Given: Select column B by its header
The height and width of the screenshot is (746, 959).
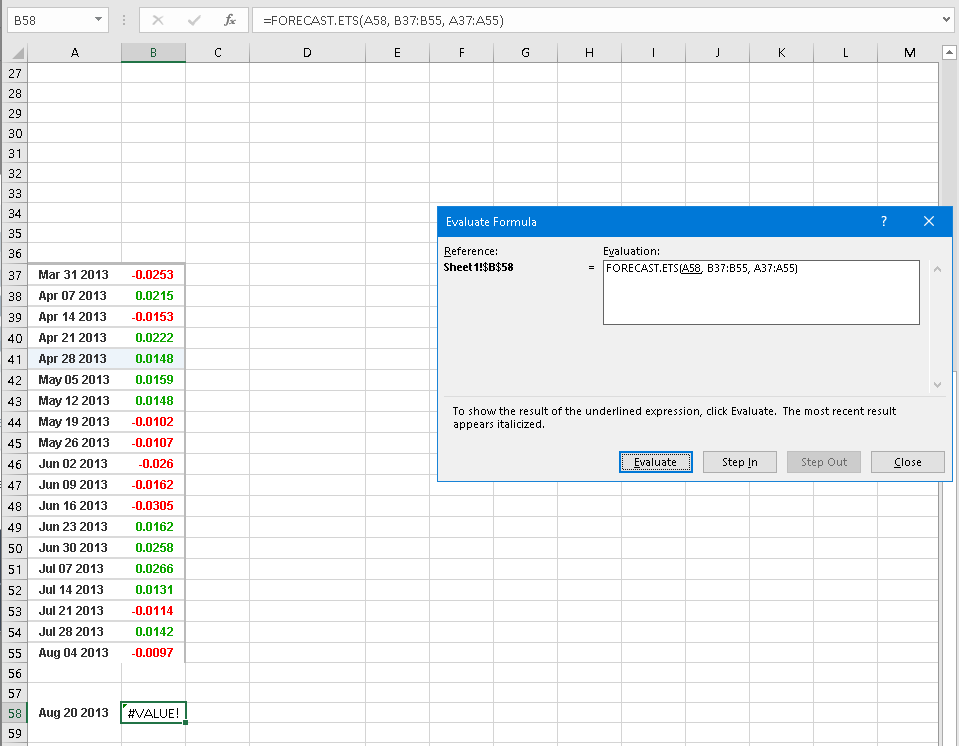Looking at the screenshot, I should pyautogui.click(x=153, y=52).
